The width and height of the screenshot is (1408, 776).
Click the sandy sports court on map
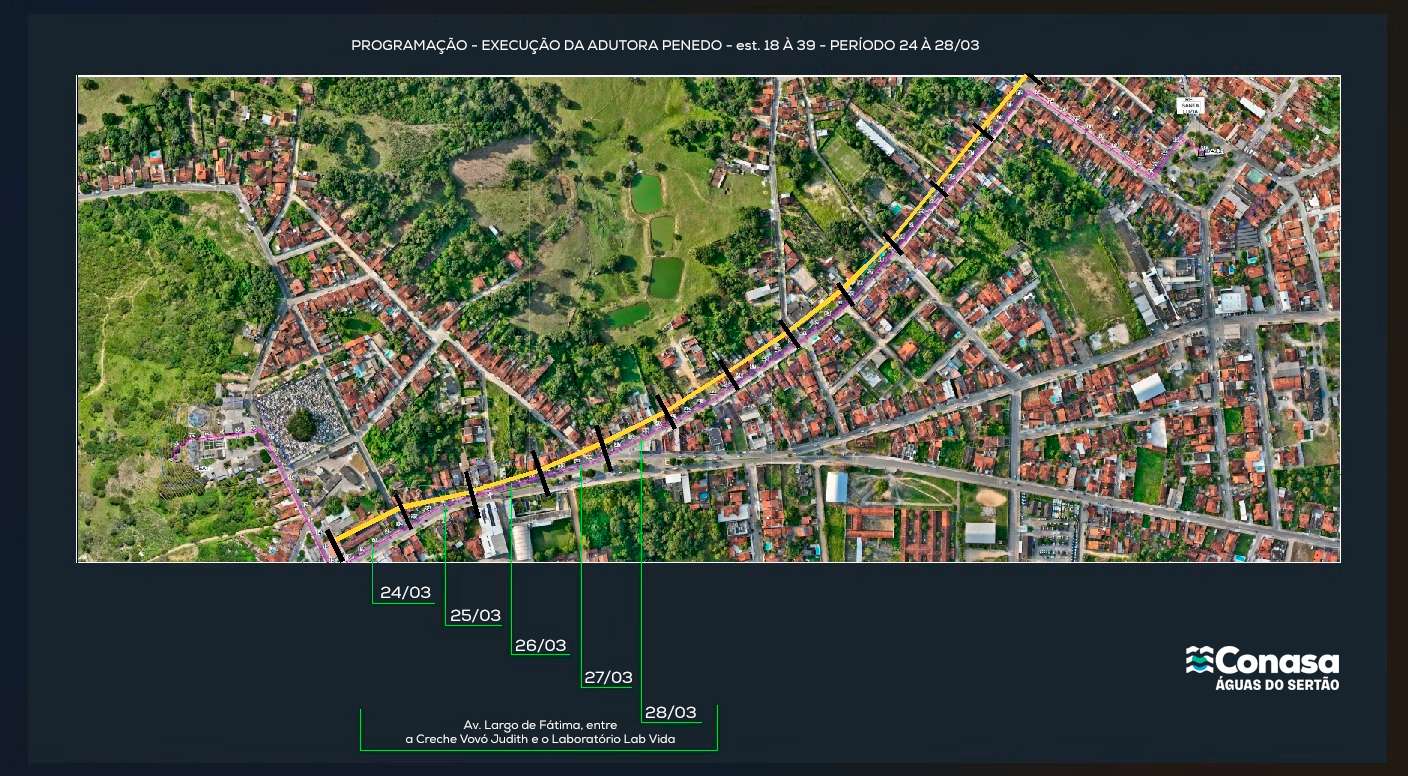coord(990,497)
